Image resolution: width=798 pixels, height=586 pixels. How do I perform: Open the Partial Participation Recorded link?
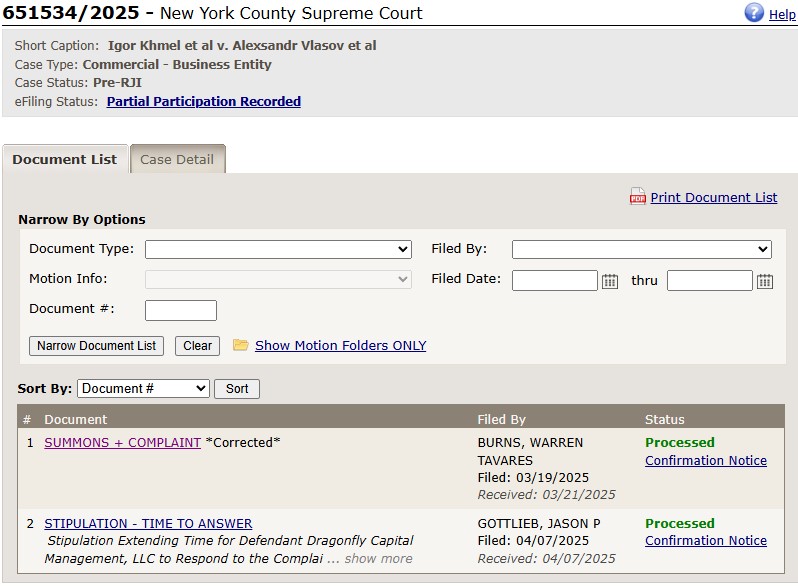point(204,101)
